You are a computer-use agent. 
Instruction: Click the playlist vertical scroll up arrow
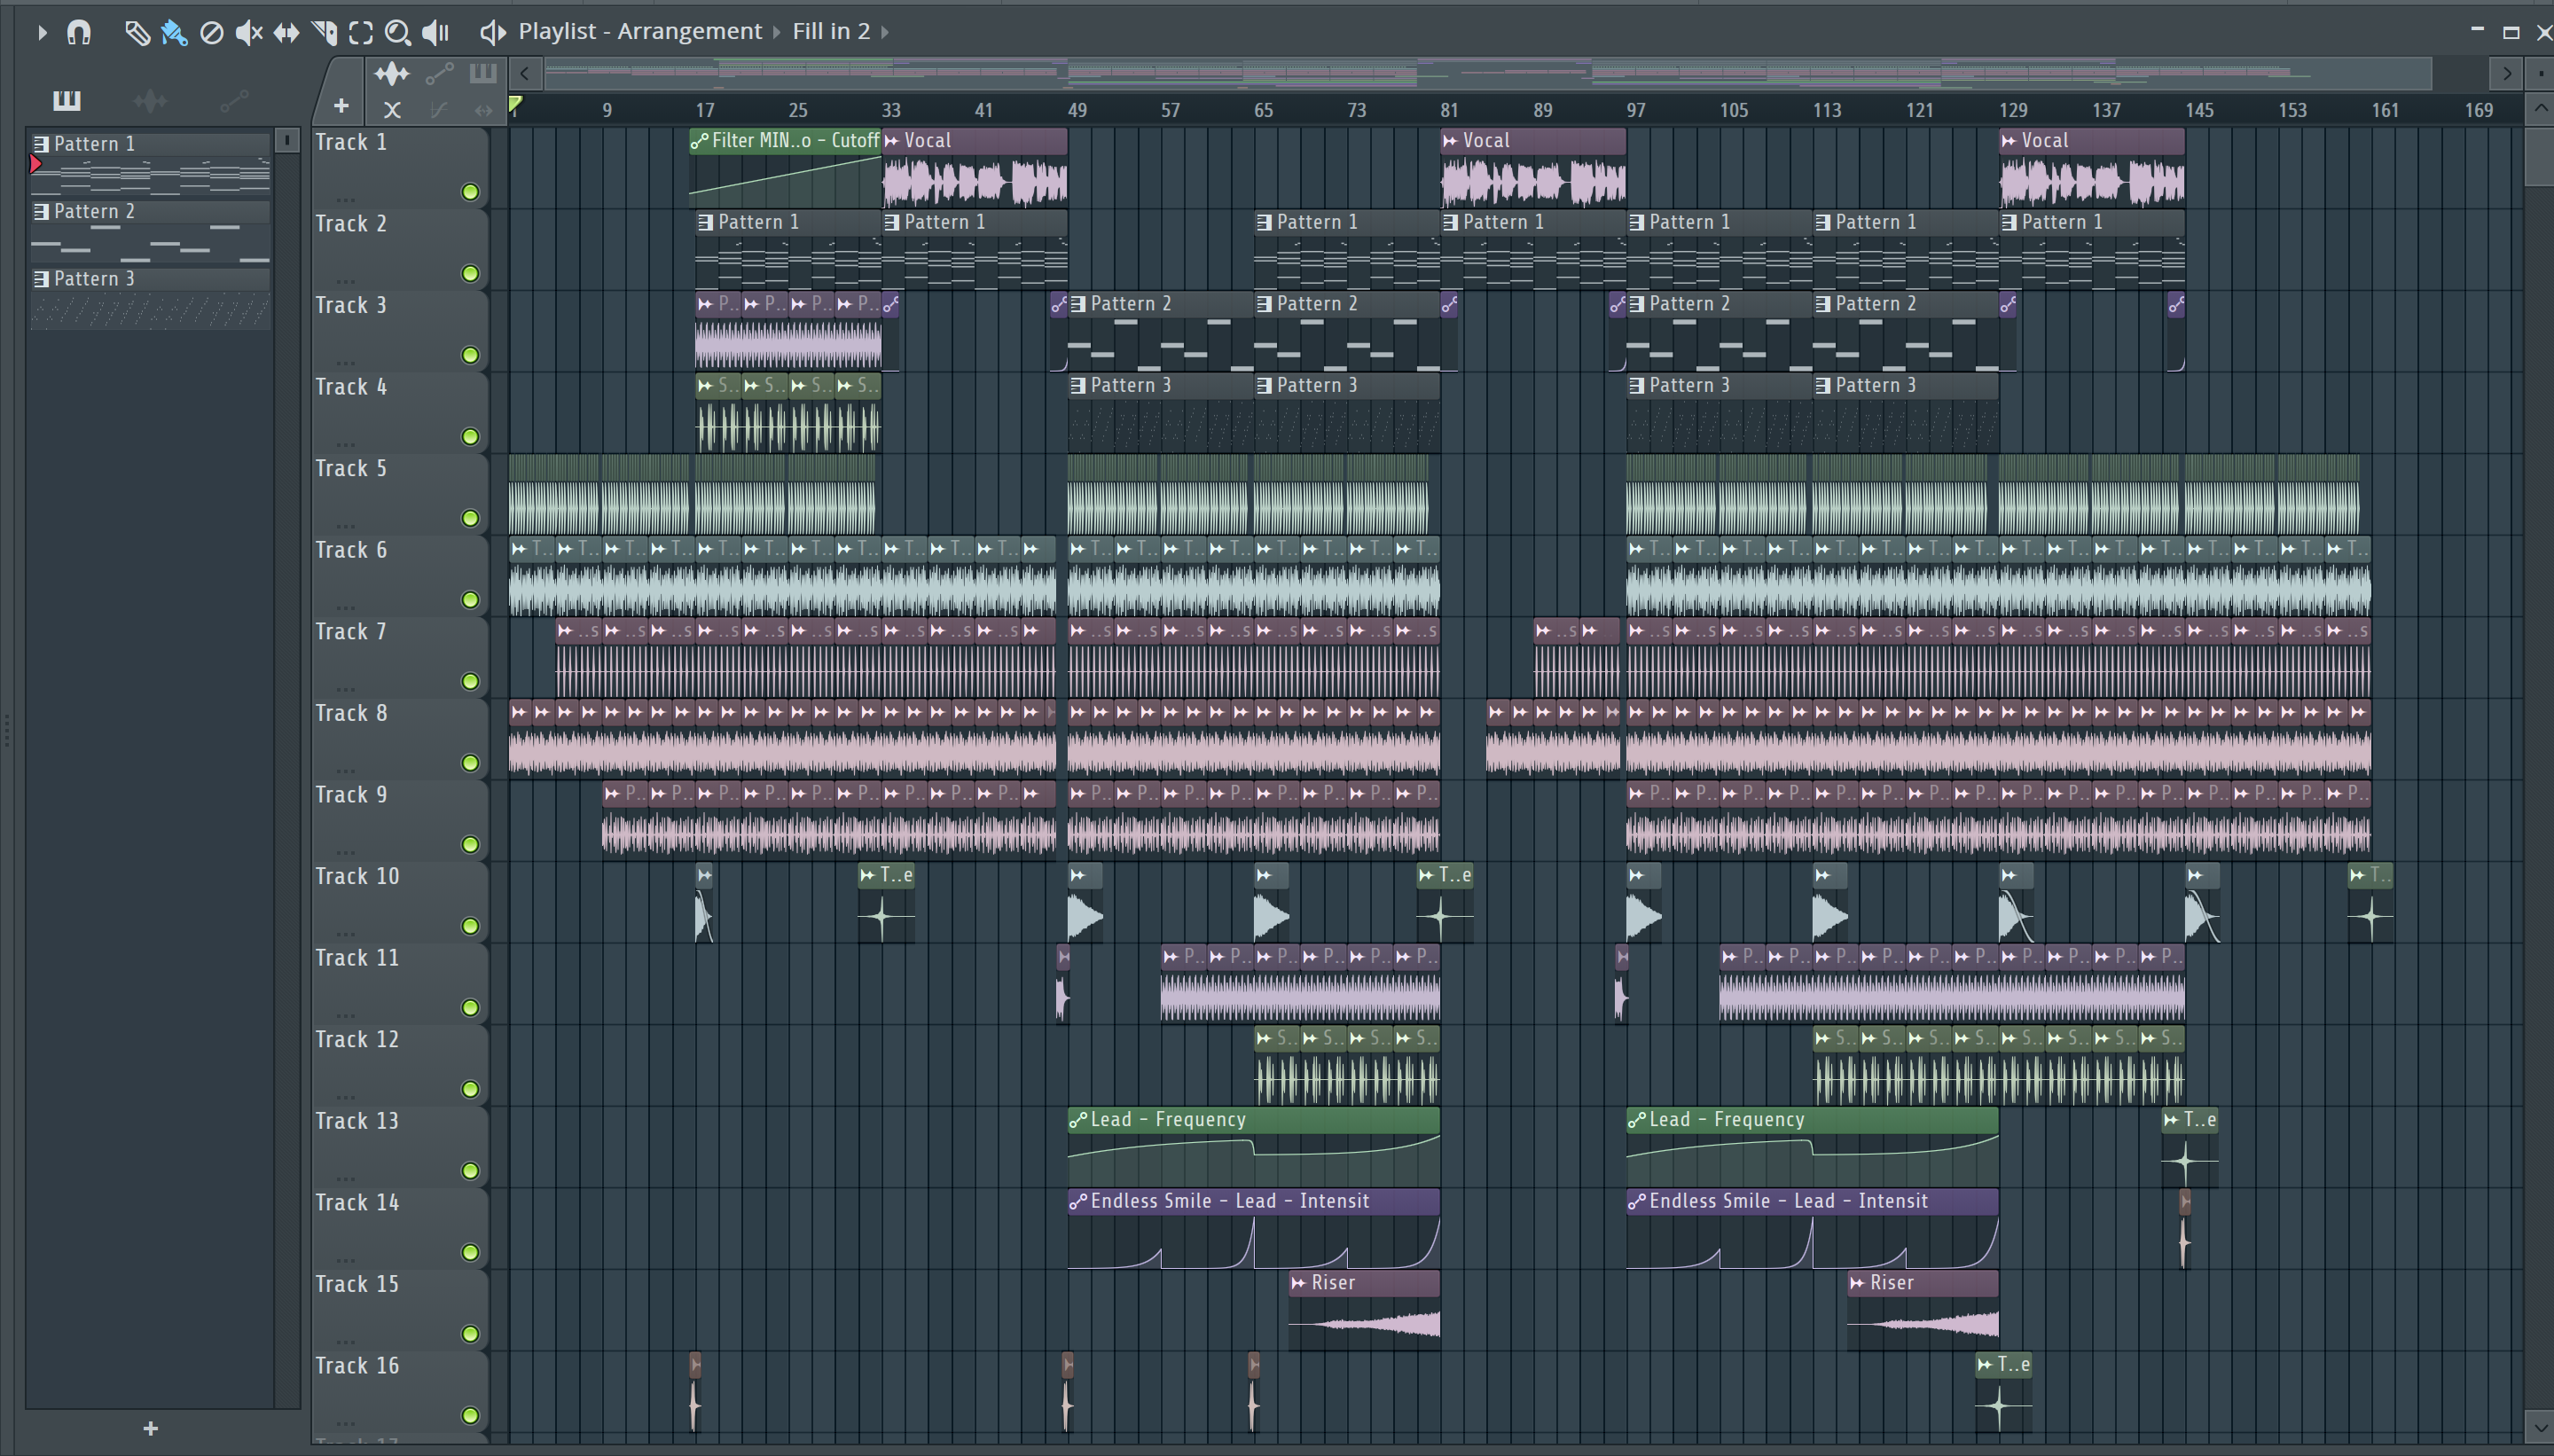[2541, 108]
